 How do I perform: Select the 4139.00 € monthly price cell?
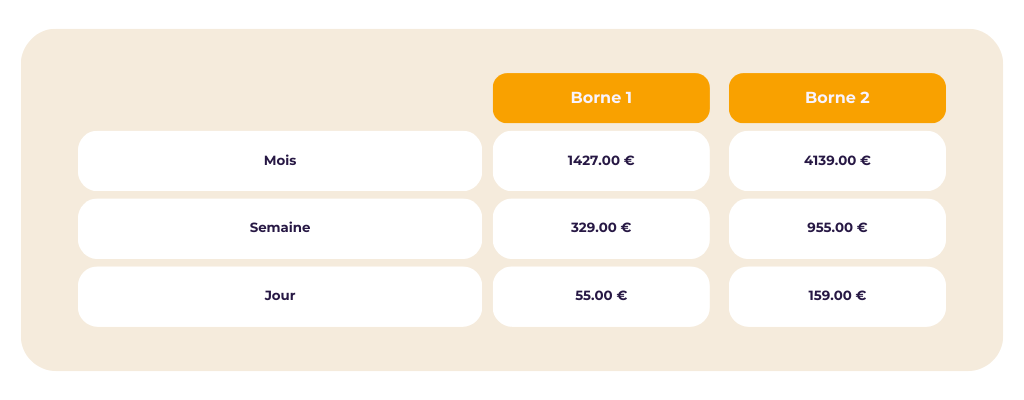pyautogui.click(x=837, y=160)
